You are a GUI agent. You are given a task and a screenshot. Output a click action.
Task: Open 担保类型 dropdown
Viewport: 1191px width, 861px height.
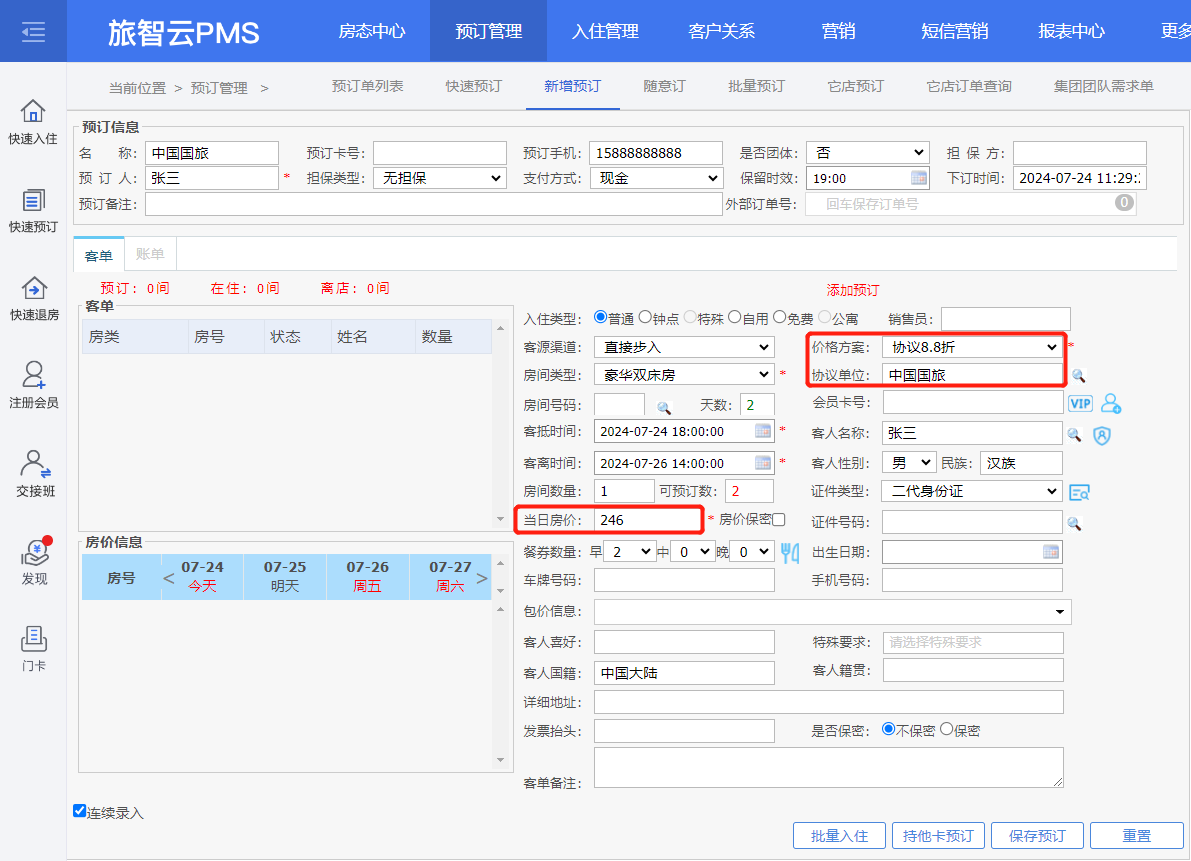click(x=440, y=178)
